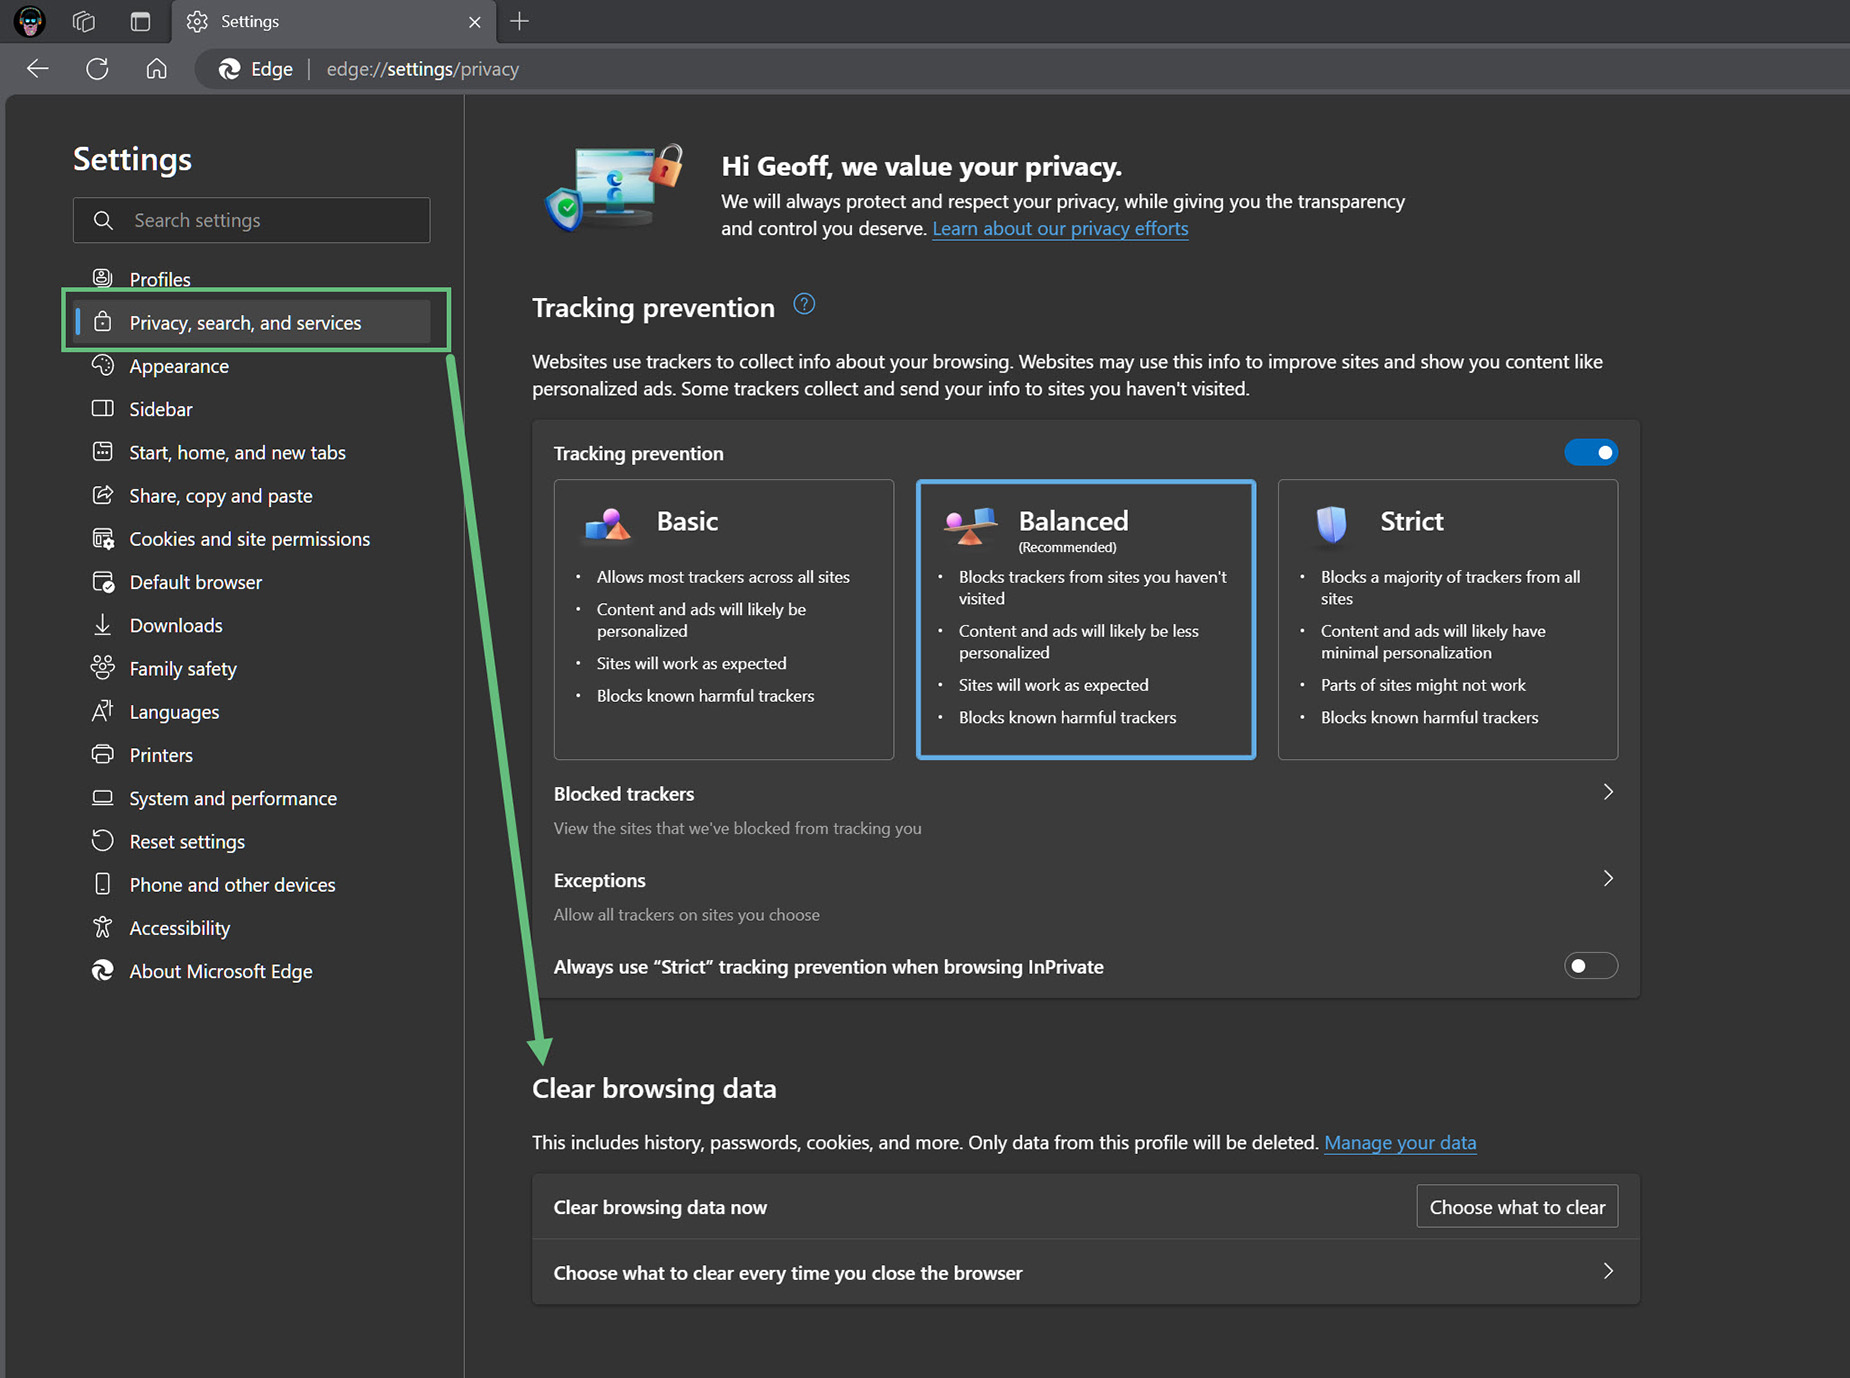Select the Basic tracking prevention card
Viewport: 1850px width, 1378px height.
(724, 619)
